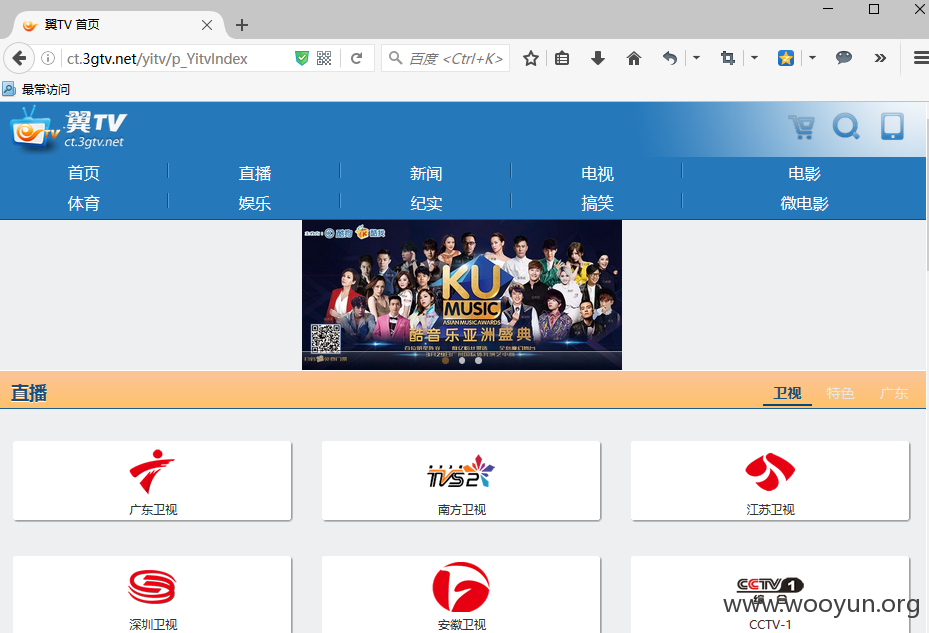Screen dimensions: 929x633
Task: Click the magnifier in the Baidu search box
Action: point(395,58)
